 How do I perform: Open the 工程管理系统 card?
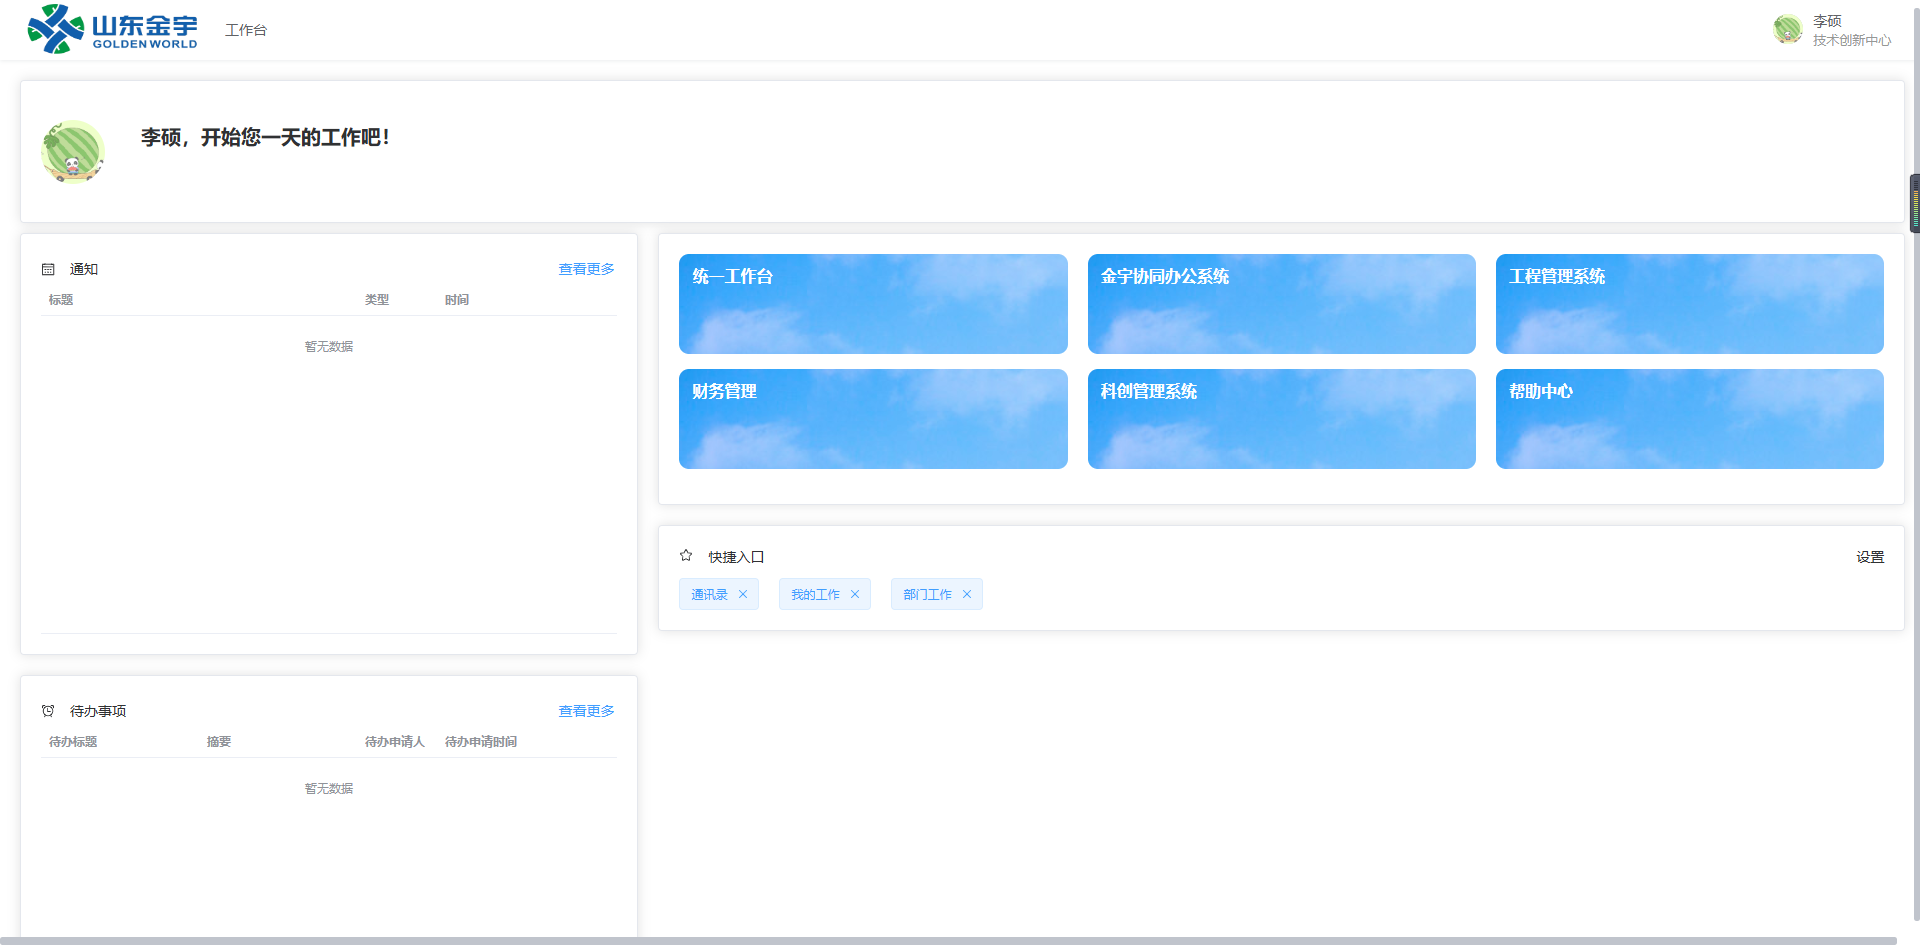(1690, 304)
